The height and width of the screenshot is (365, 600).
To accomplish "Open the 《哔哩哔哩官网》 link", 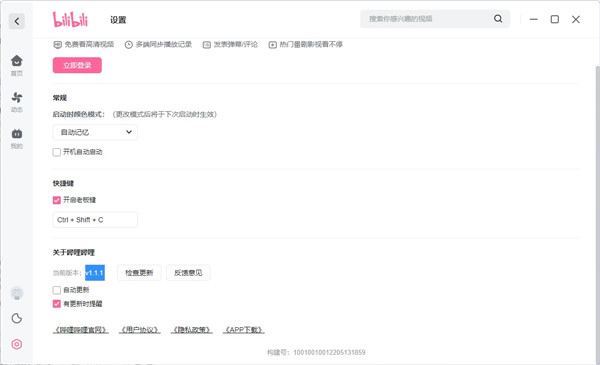I will point(81,330).
